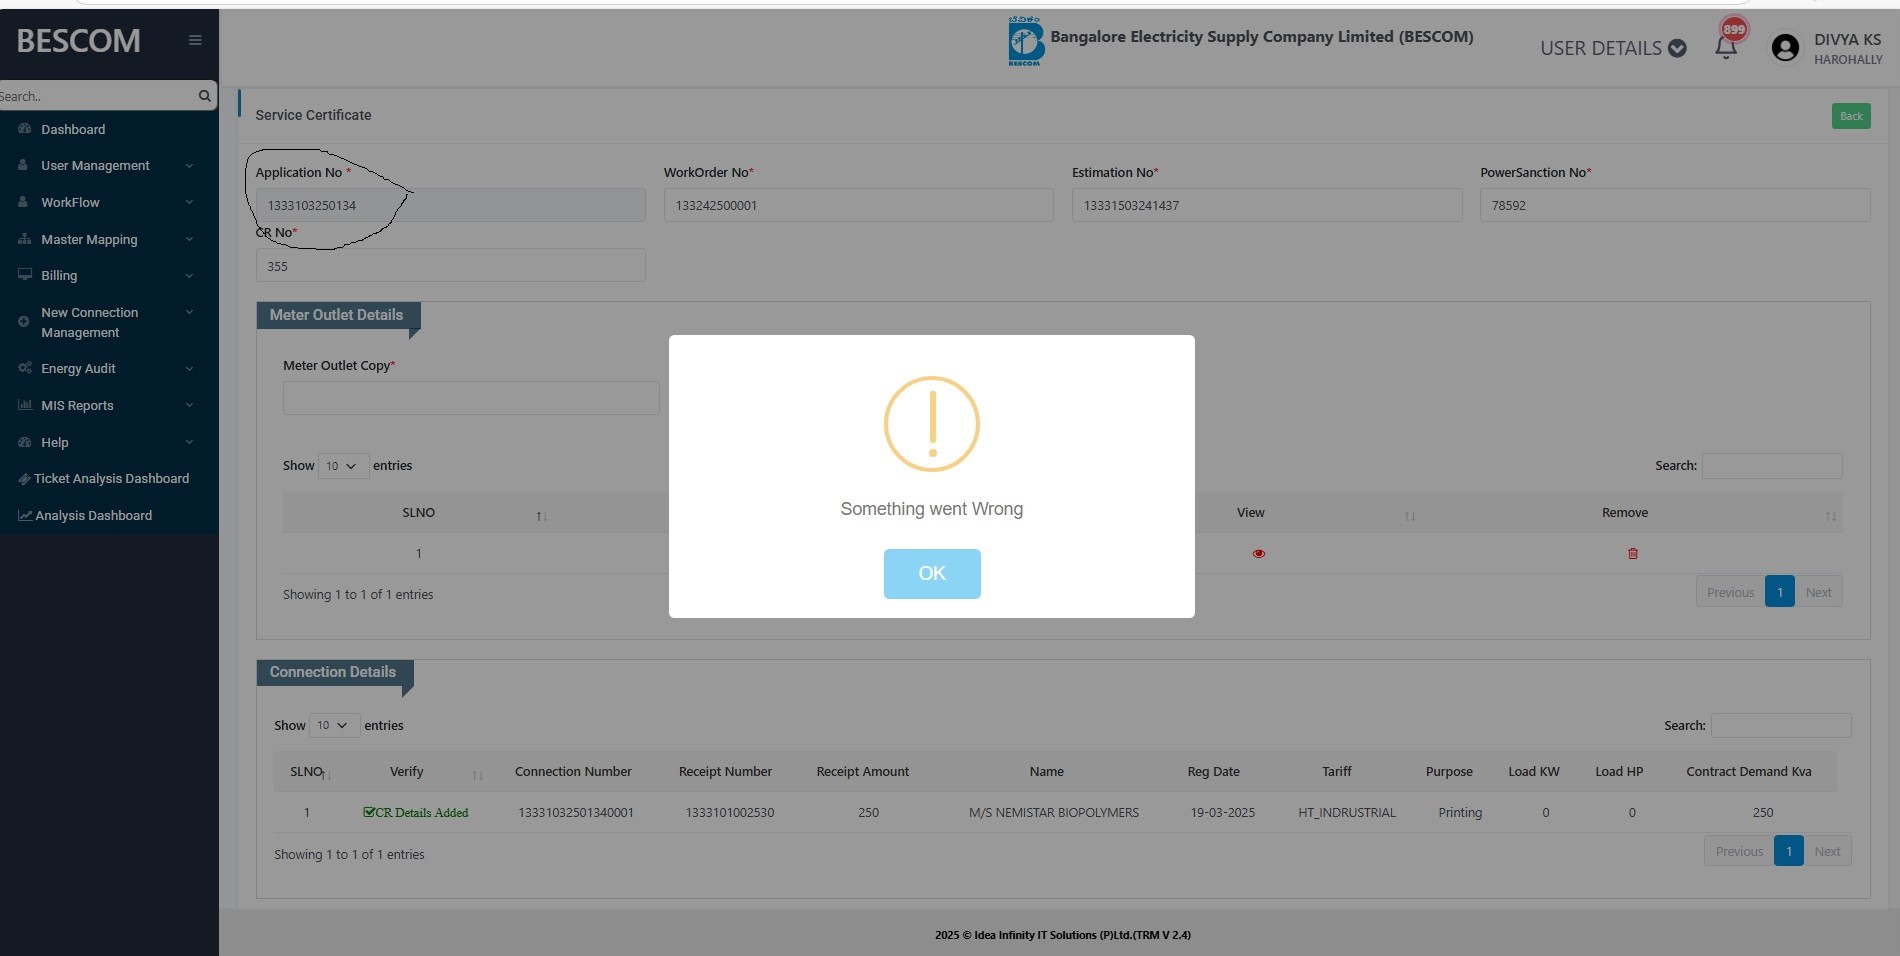Select WorkFlow in sidebar
This screenshot has height=956, width=1900.
[x=70, y=202]
